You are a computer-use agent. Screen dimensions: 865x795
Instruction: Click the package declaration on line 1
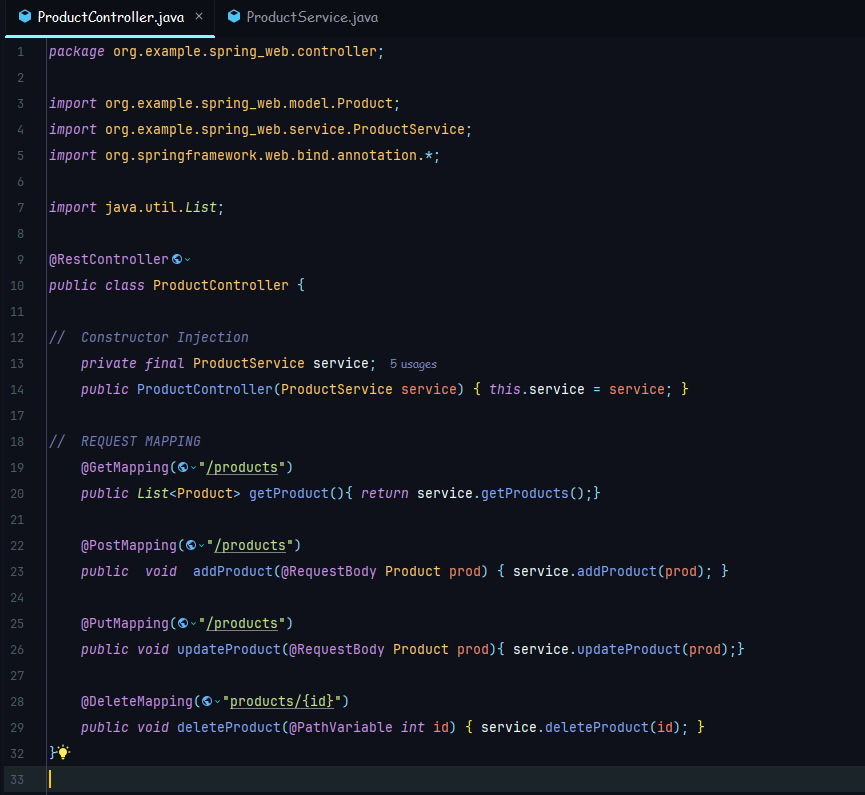216,51
